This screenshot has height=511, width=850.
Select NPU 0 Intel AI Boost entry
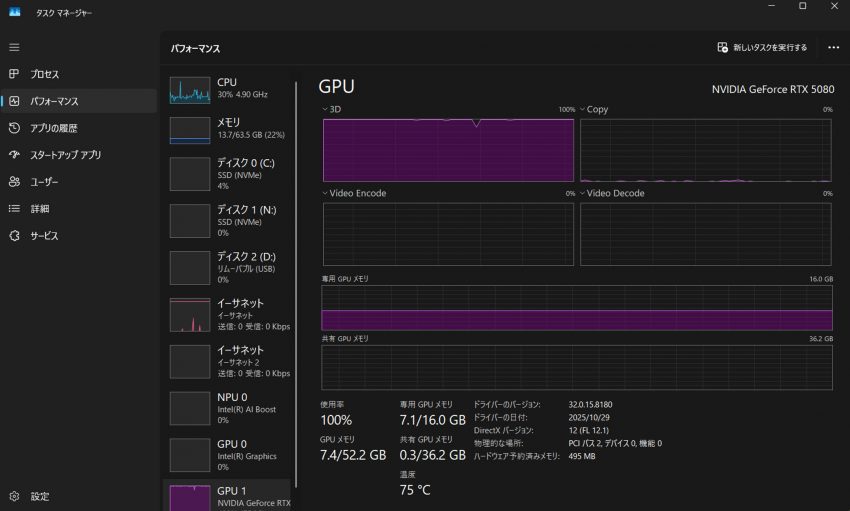[228, 407]
